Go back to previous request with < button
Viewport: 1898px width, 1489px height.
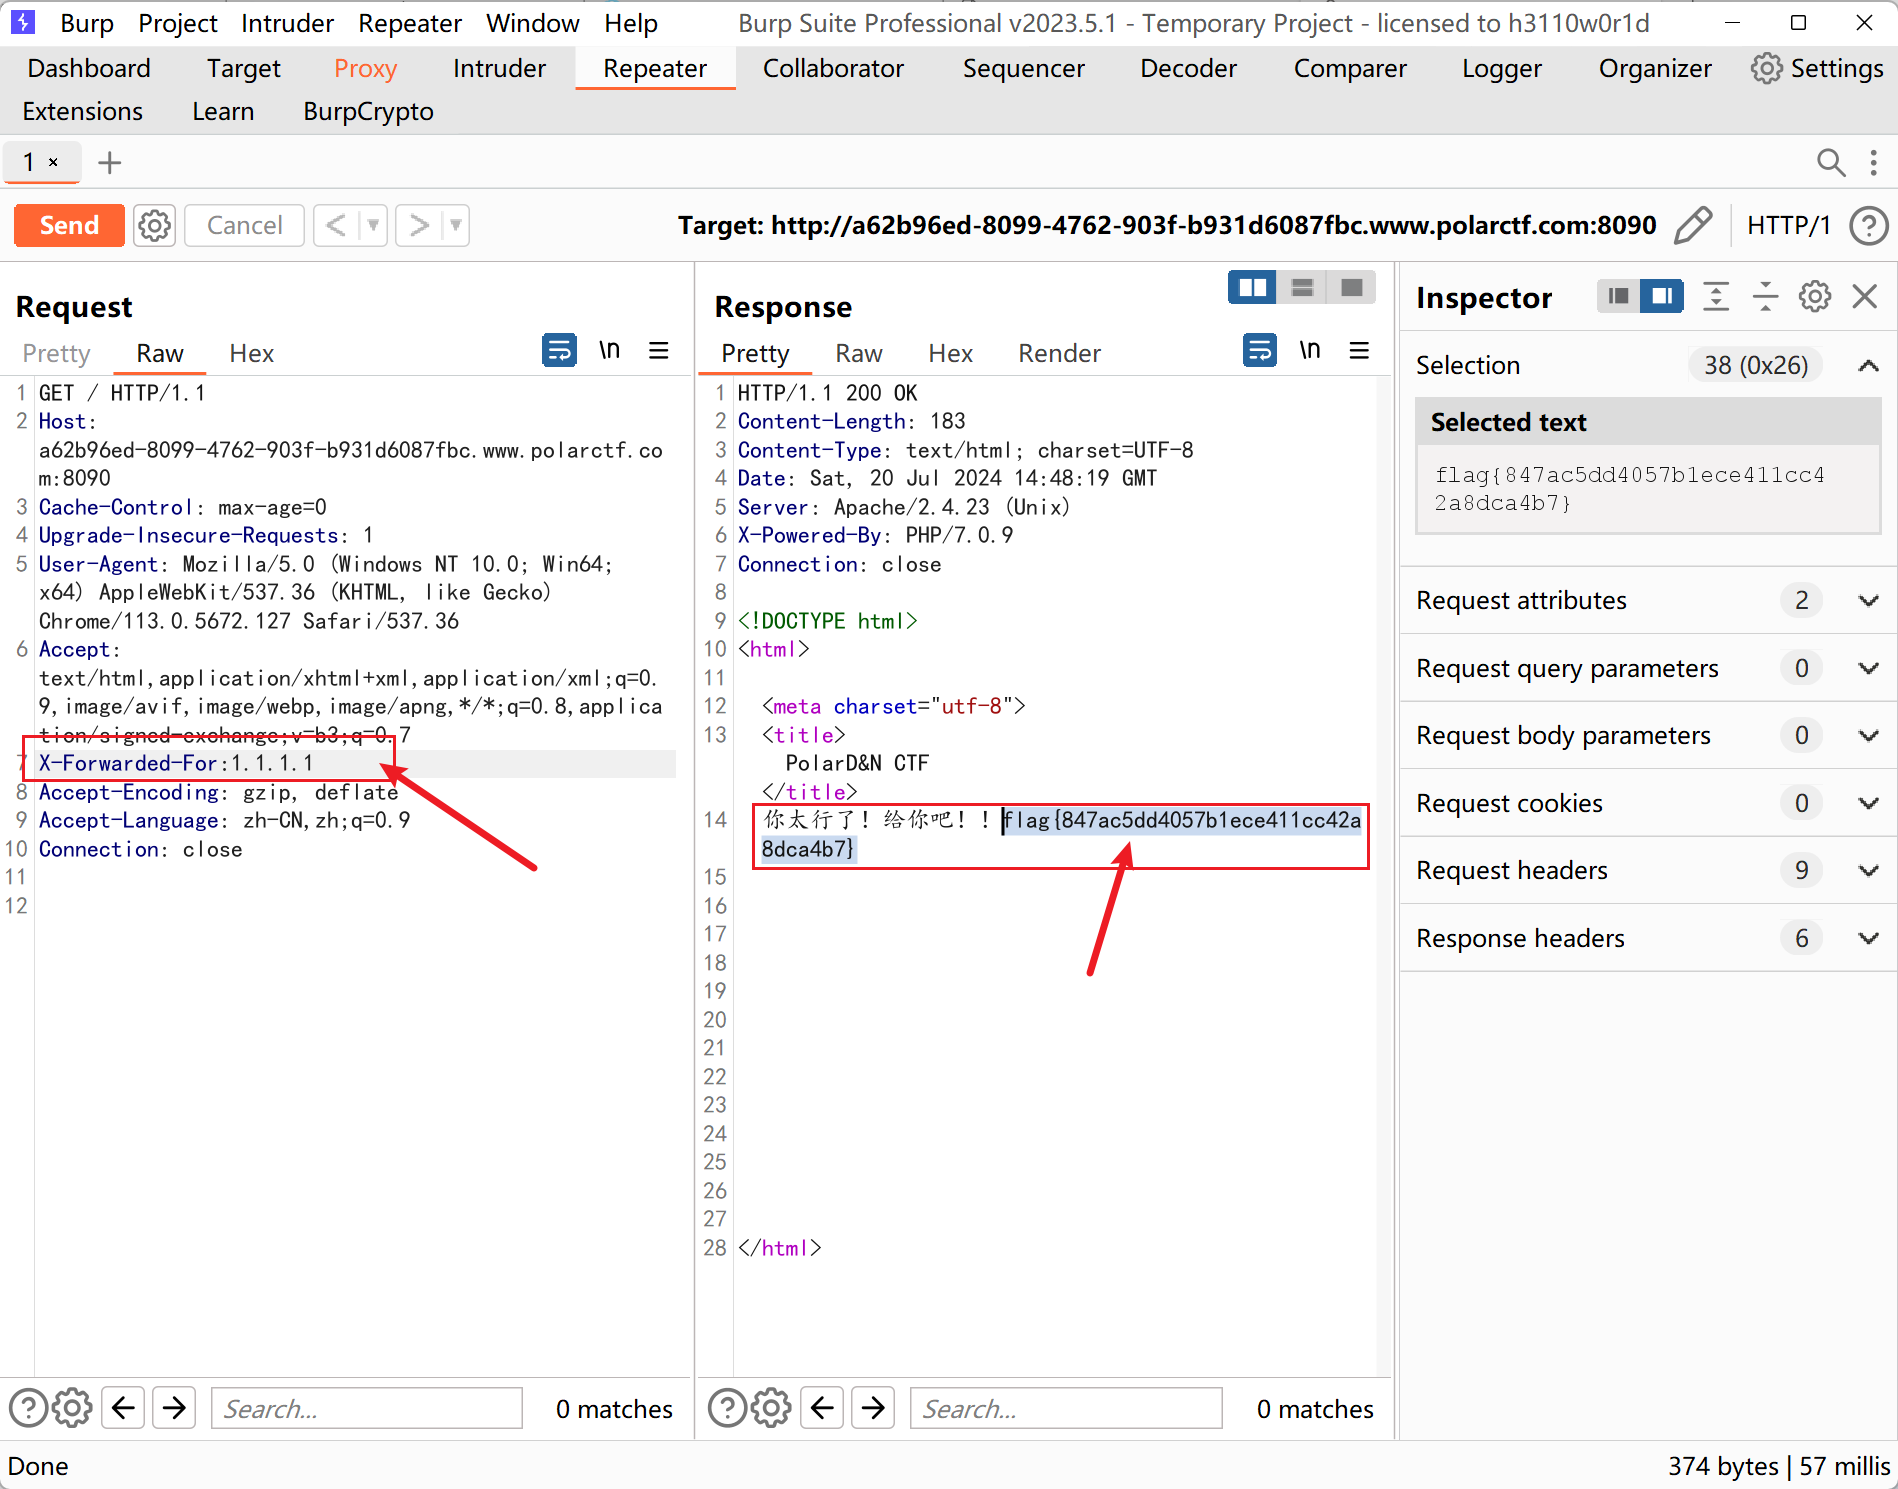point(336,226)
